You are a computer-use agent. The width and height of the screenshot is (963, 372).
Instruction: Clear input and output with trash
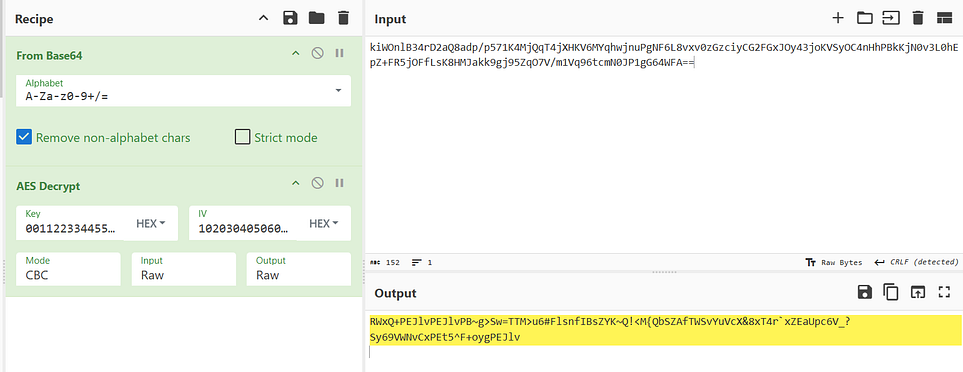918,18
